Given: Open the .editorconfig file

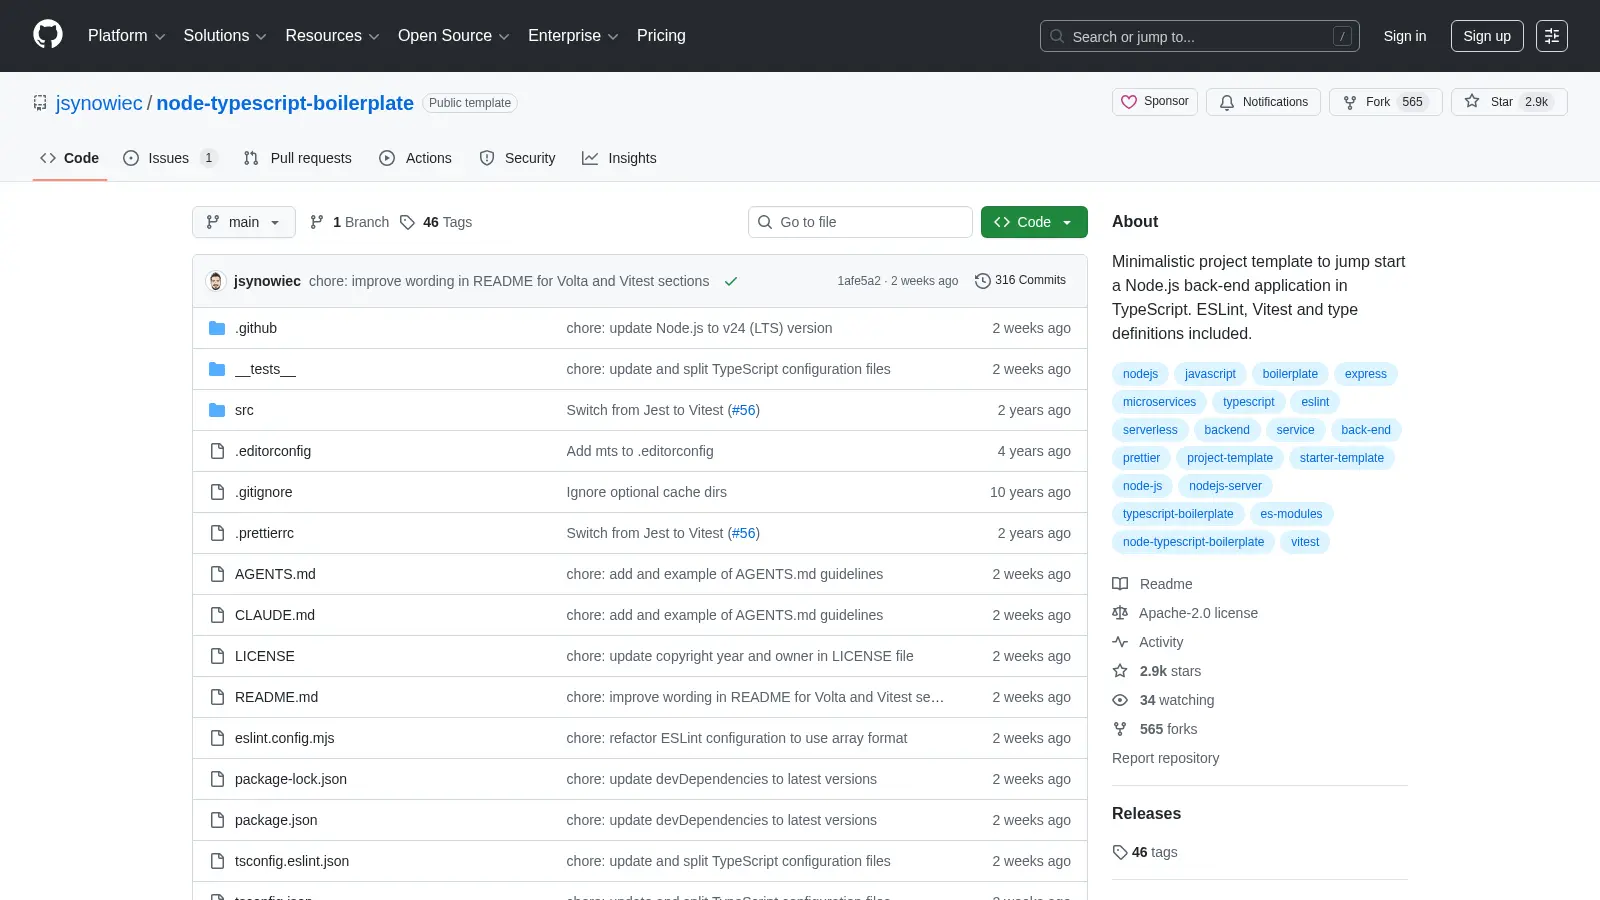Looking at the screenshot, I should click(x=273, y=451).
